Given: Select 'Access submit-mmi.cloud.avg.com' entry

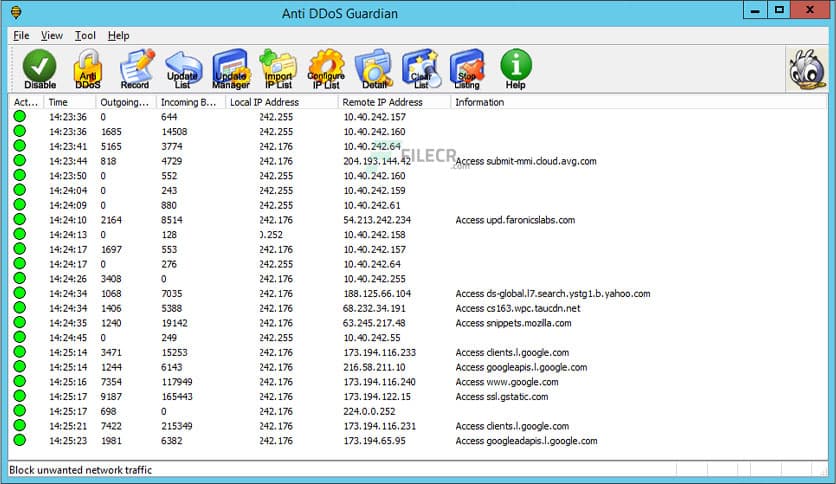Looking at the screenshot, I should (x=526, y=161).
